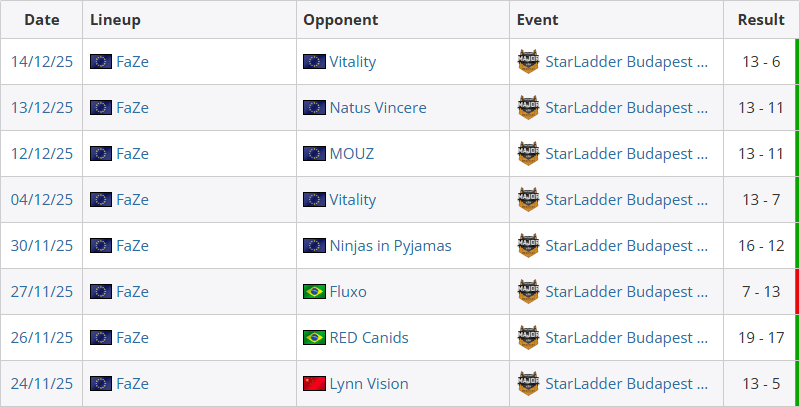The image size is (800, 407).
Task: Click the FaZe lineup flag in the 24/11/25 row
Action: [x=100, y=384]
